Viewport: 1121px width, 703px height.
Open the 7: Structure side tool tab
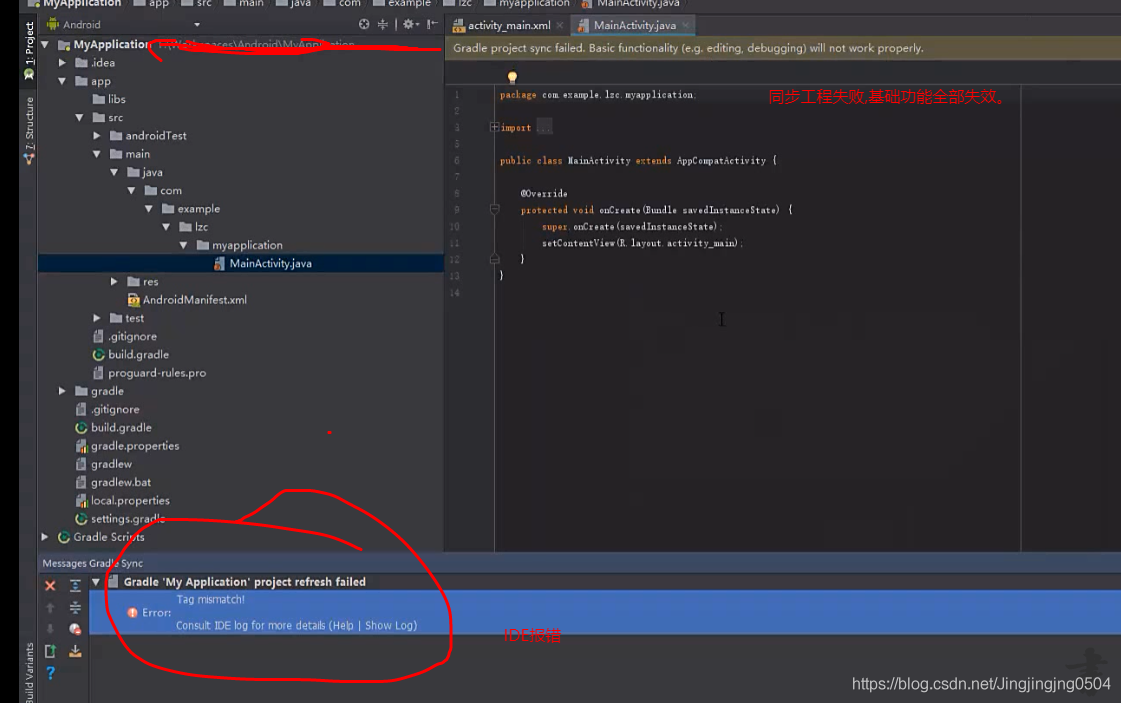(x=29, y=130)
